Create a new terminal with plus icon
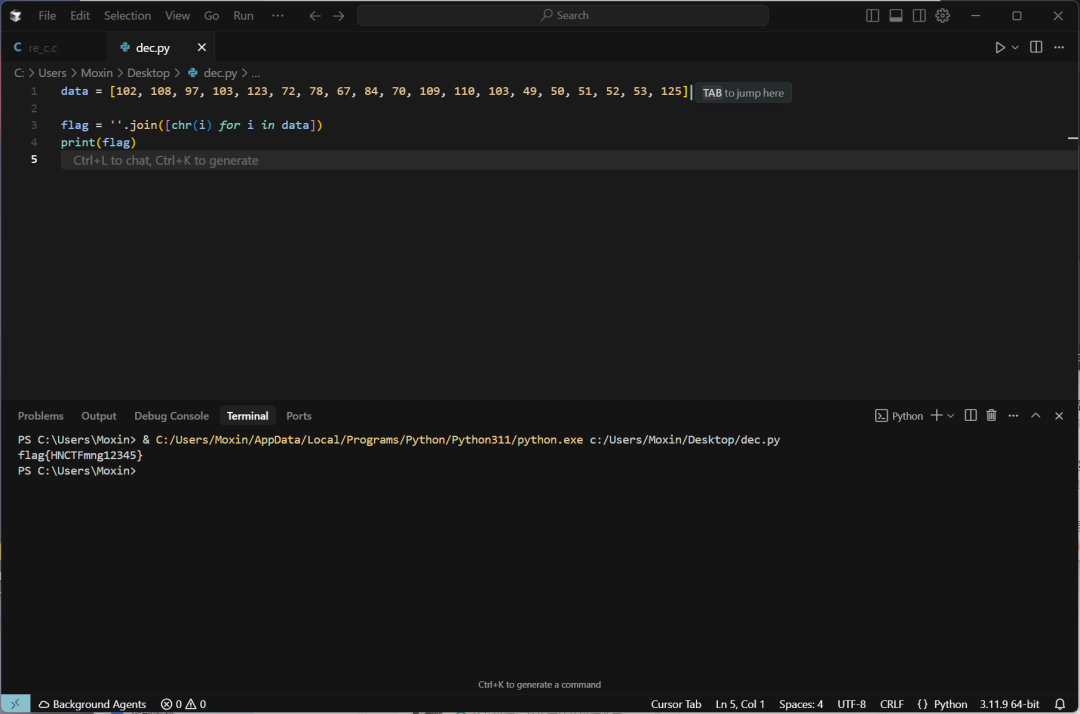 point(937,415)
